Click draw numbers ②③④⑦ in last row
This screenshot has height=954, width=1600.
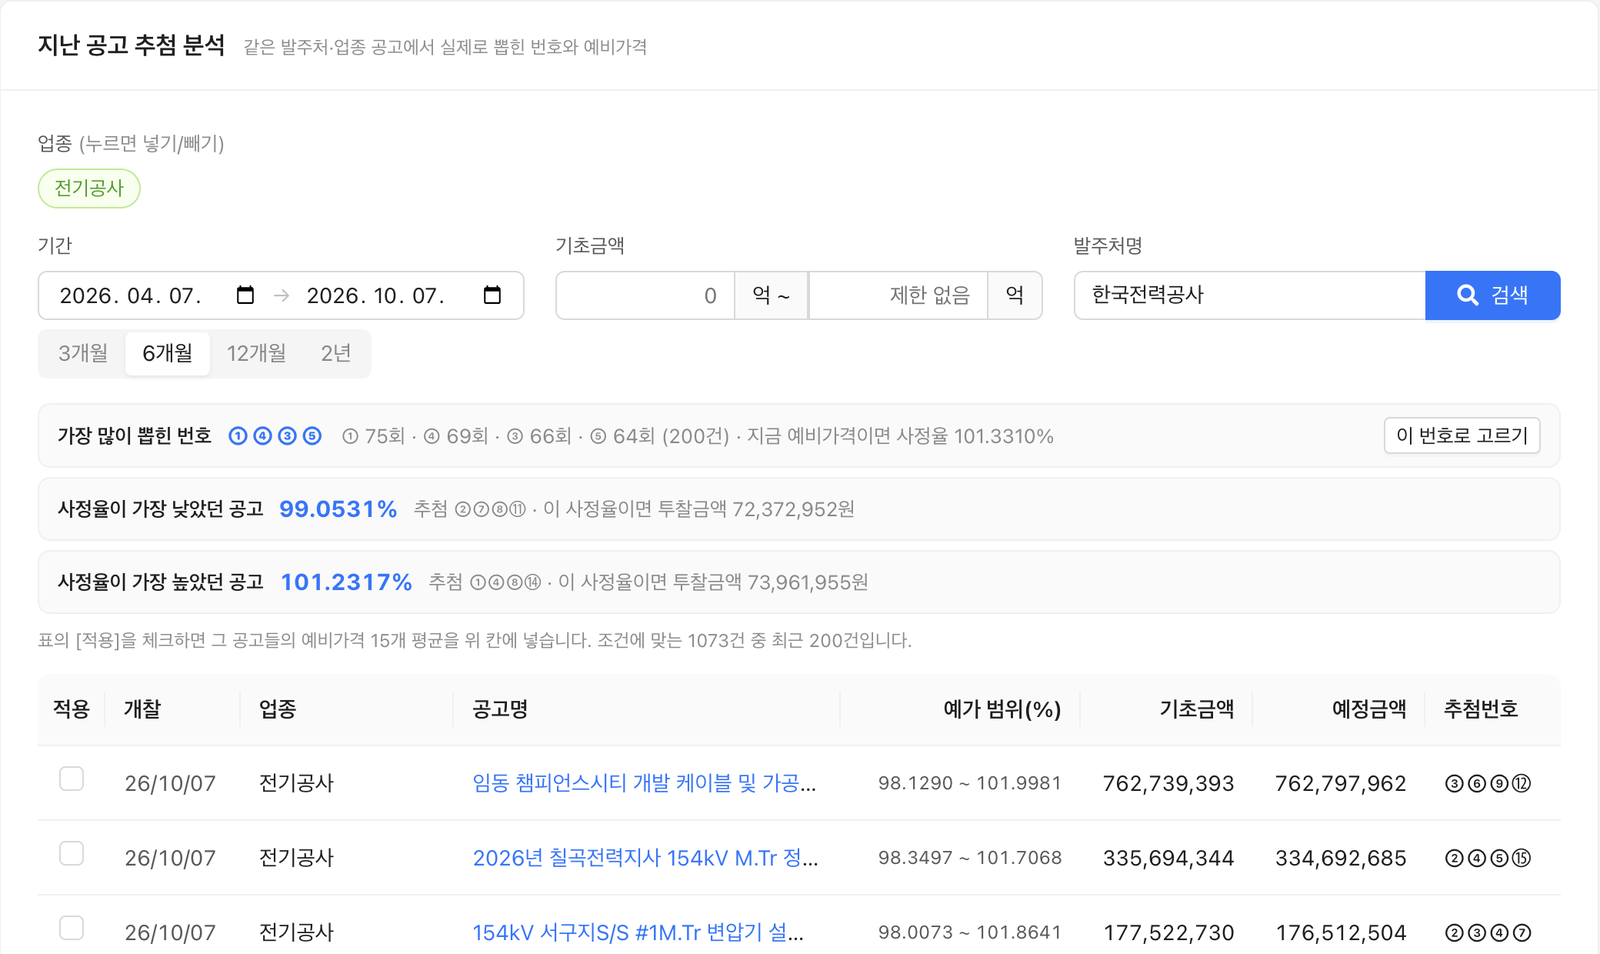pyautogui.click(x=1488, y=933)
